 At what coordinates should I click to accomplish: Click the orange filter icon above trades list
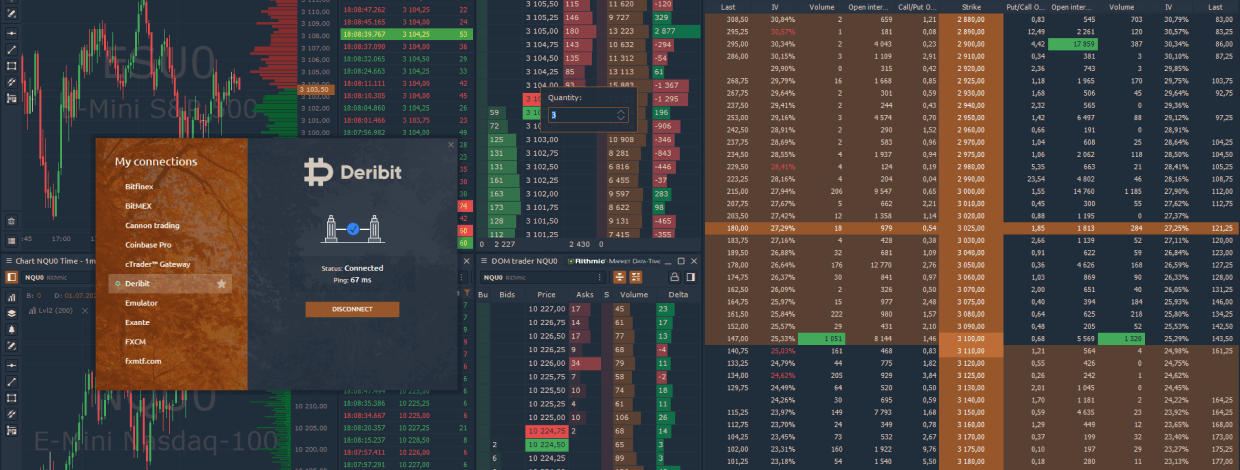[467, 293]
